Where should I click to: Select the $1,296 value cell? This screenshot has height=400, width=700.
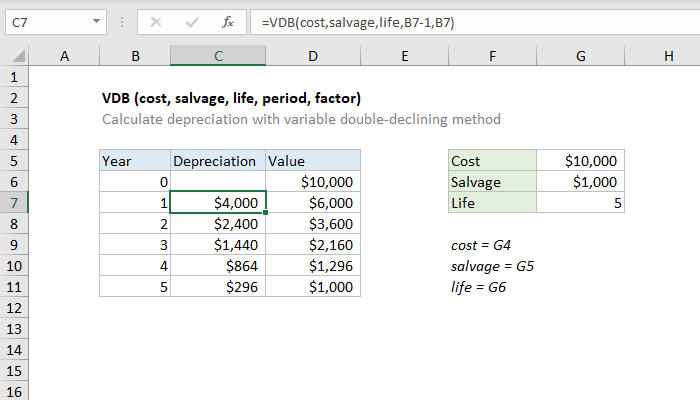point(313,266)
